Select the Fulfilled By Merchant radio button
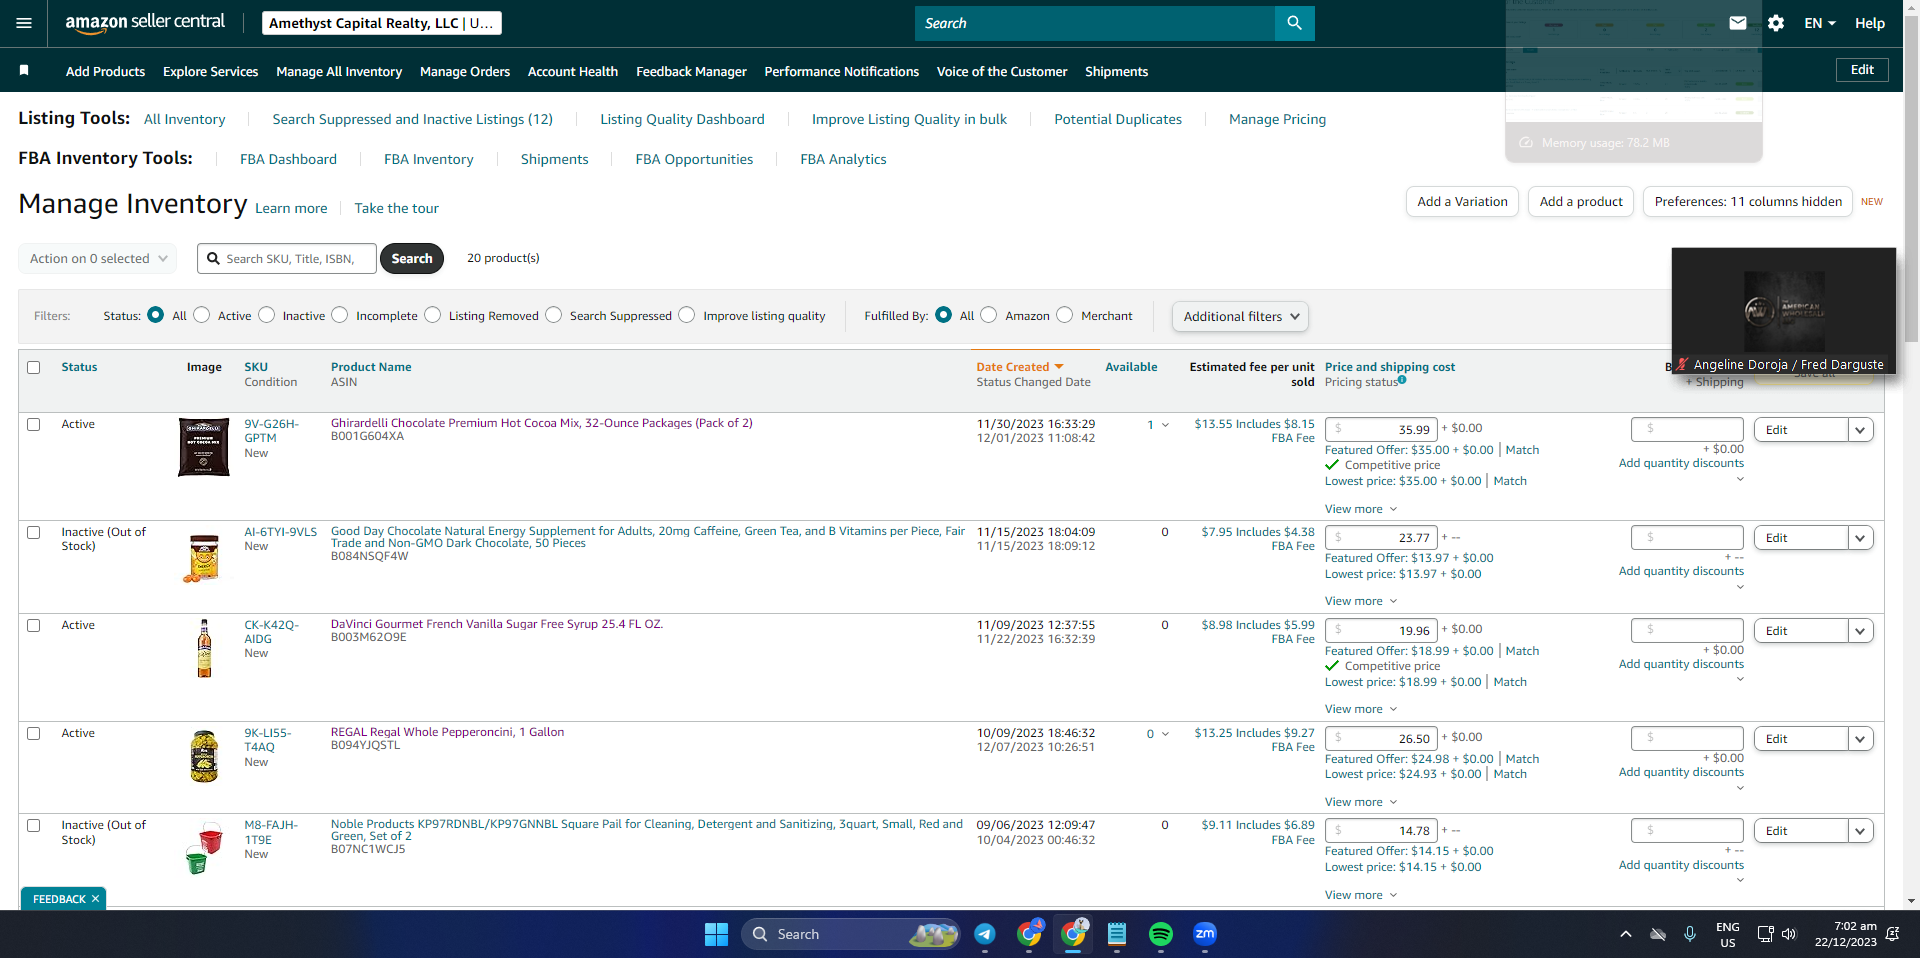 [1065, 315]
